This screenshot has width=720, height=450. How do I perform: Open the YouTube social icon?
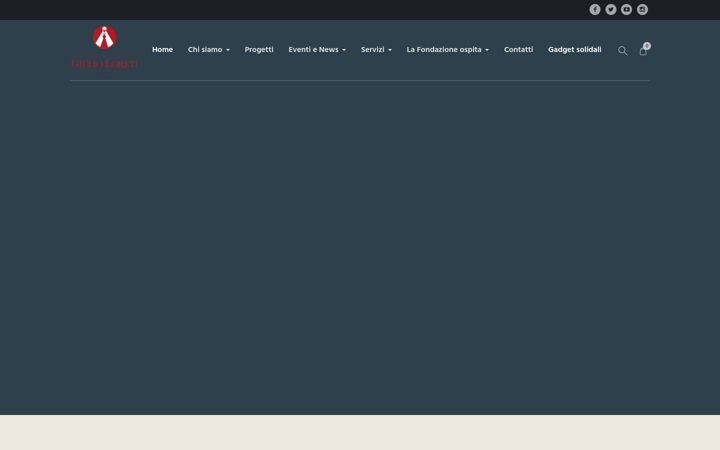click(626, 10)
